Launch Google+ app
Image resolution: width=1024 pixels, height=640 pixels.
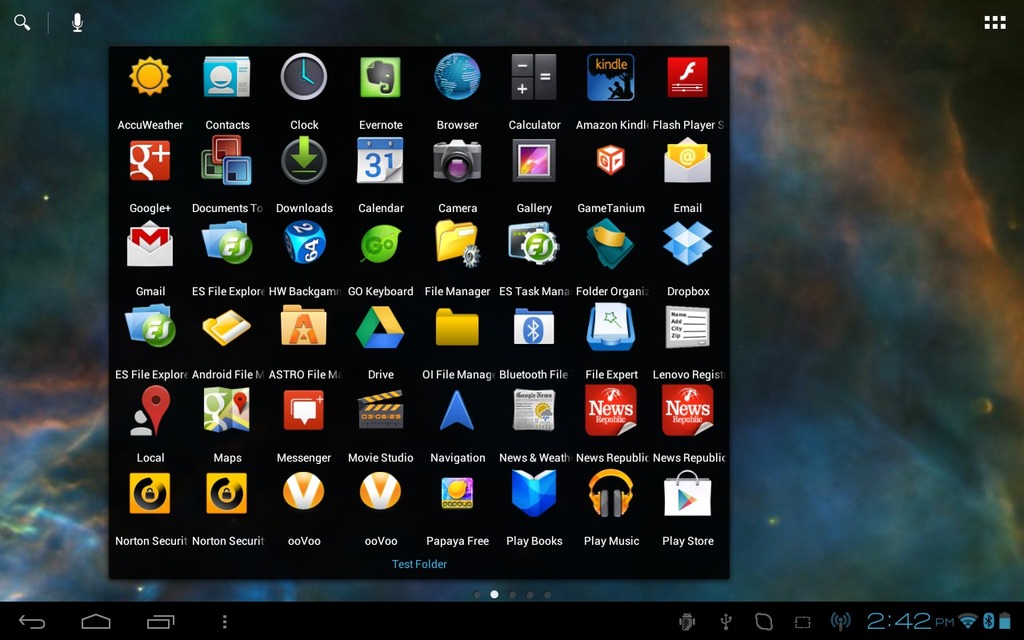150,161
